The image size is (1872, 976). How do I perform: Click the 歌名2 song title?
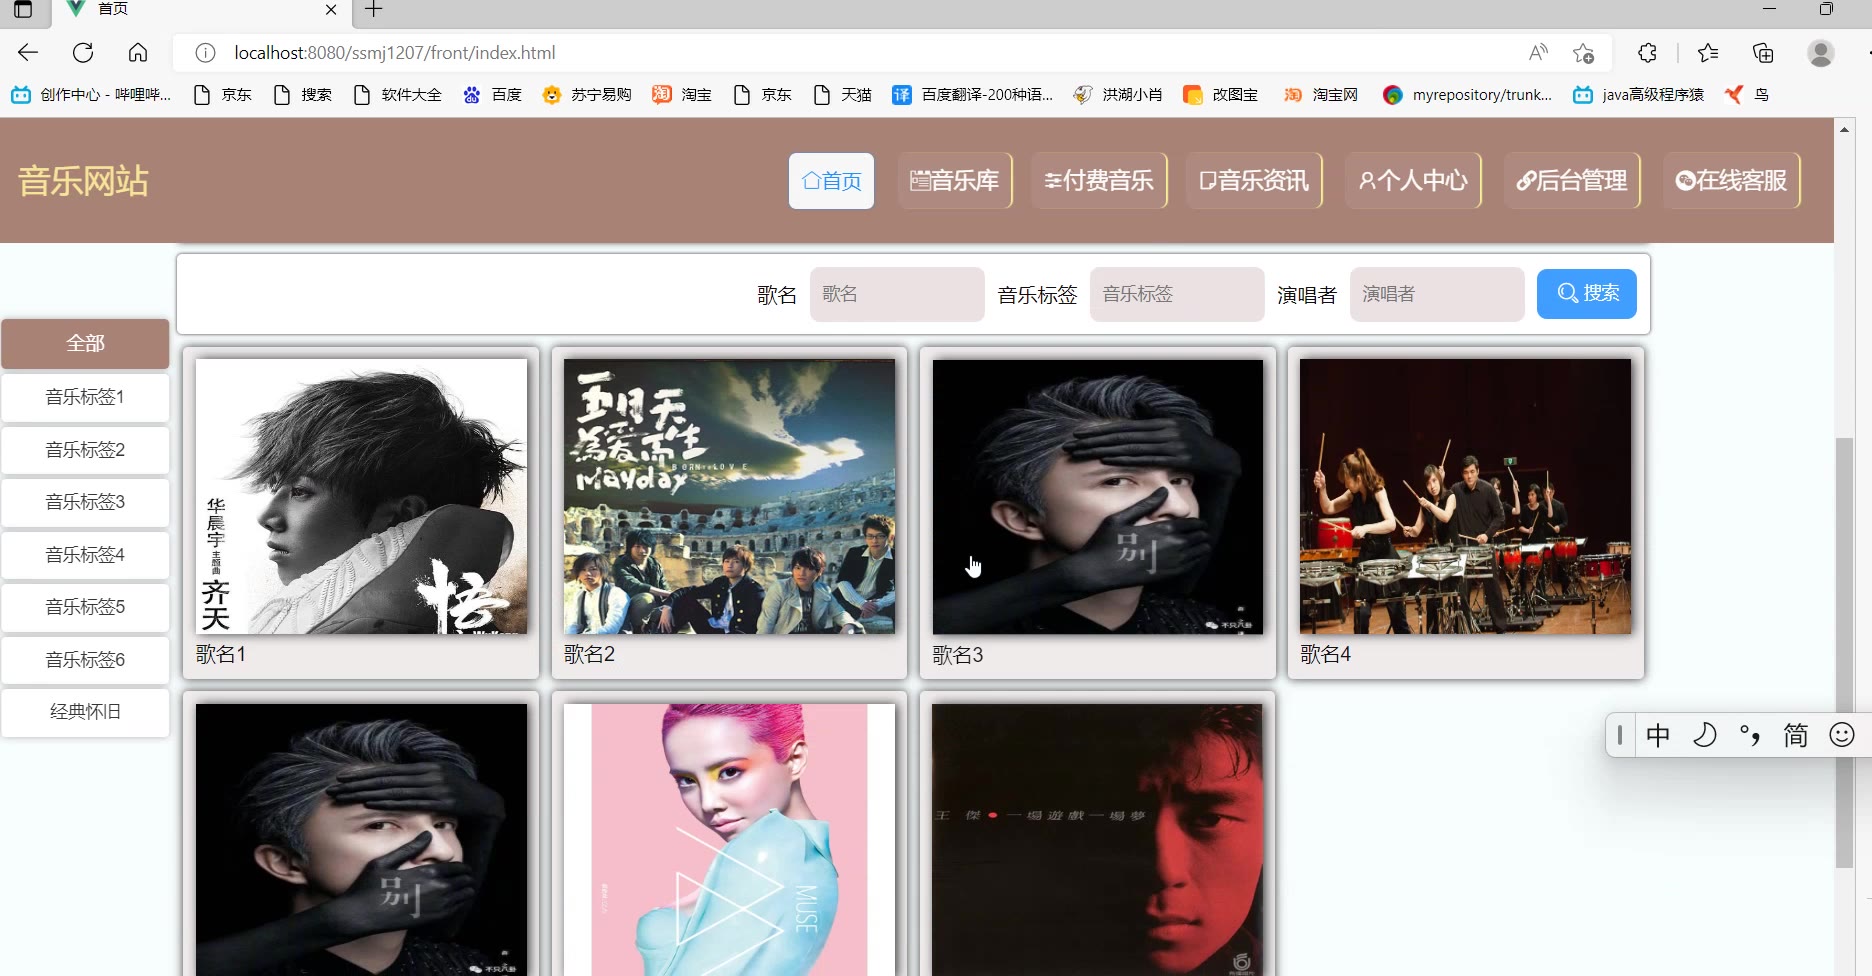click(x=589, y=655)
